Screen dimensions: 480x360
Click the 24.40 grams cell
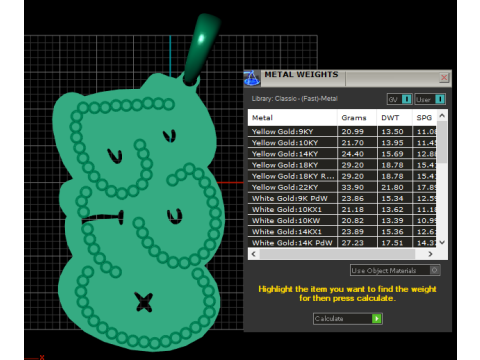tap(357, 154)
